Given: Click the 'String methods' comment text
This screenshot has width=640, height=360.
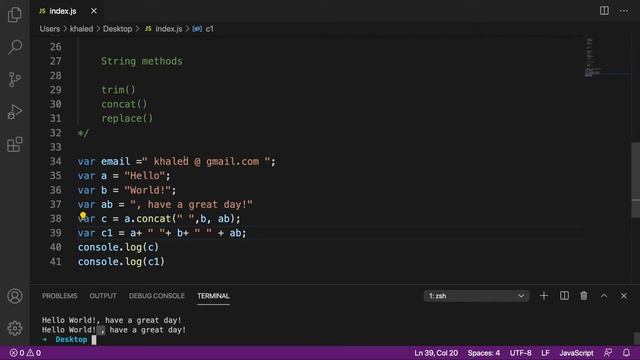Looking at the screenshot, I should [142, 61].
